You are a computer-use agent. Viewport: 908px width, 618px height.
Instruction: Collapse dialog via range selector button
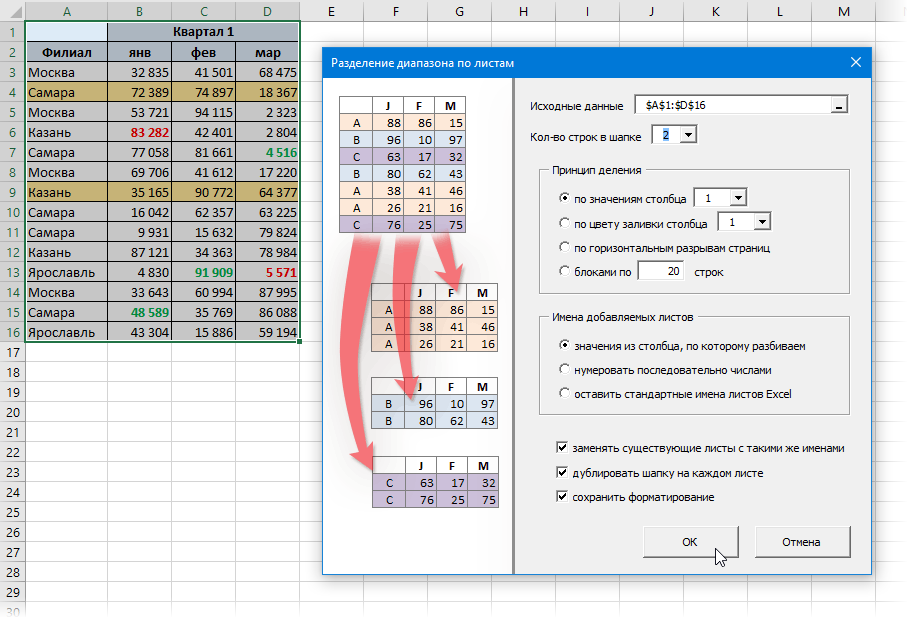point(838,105)
